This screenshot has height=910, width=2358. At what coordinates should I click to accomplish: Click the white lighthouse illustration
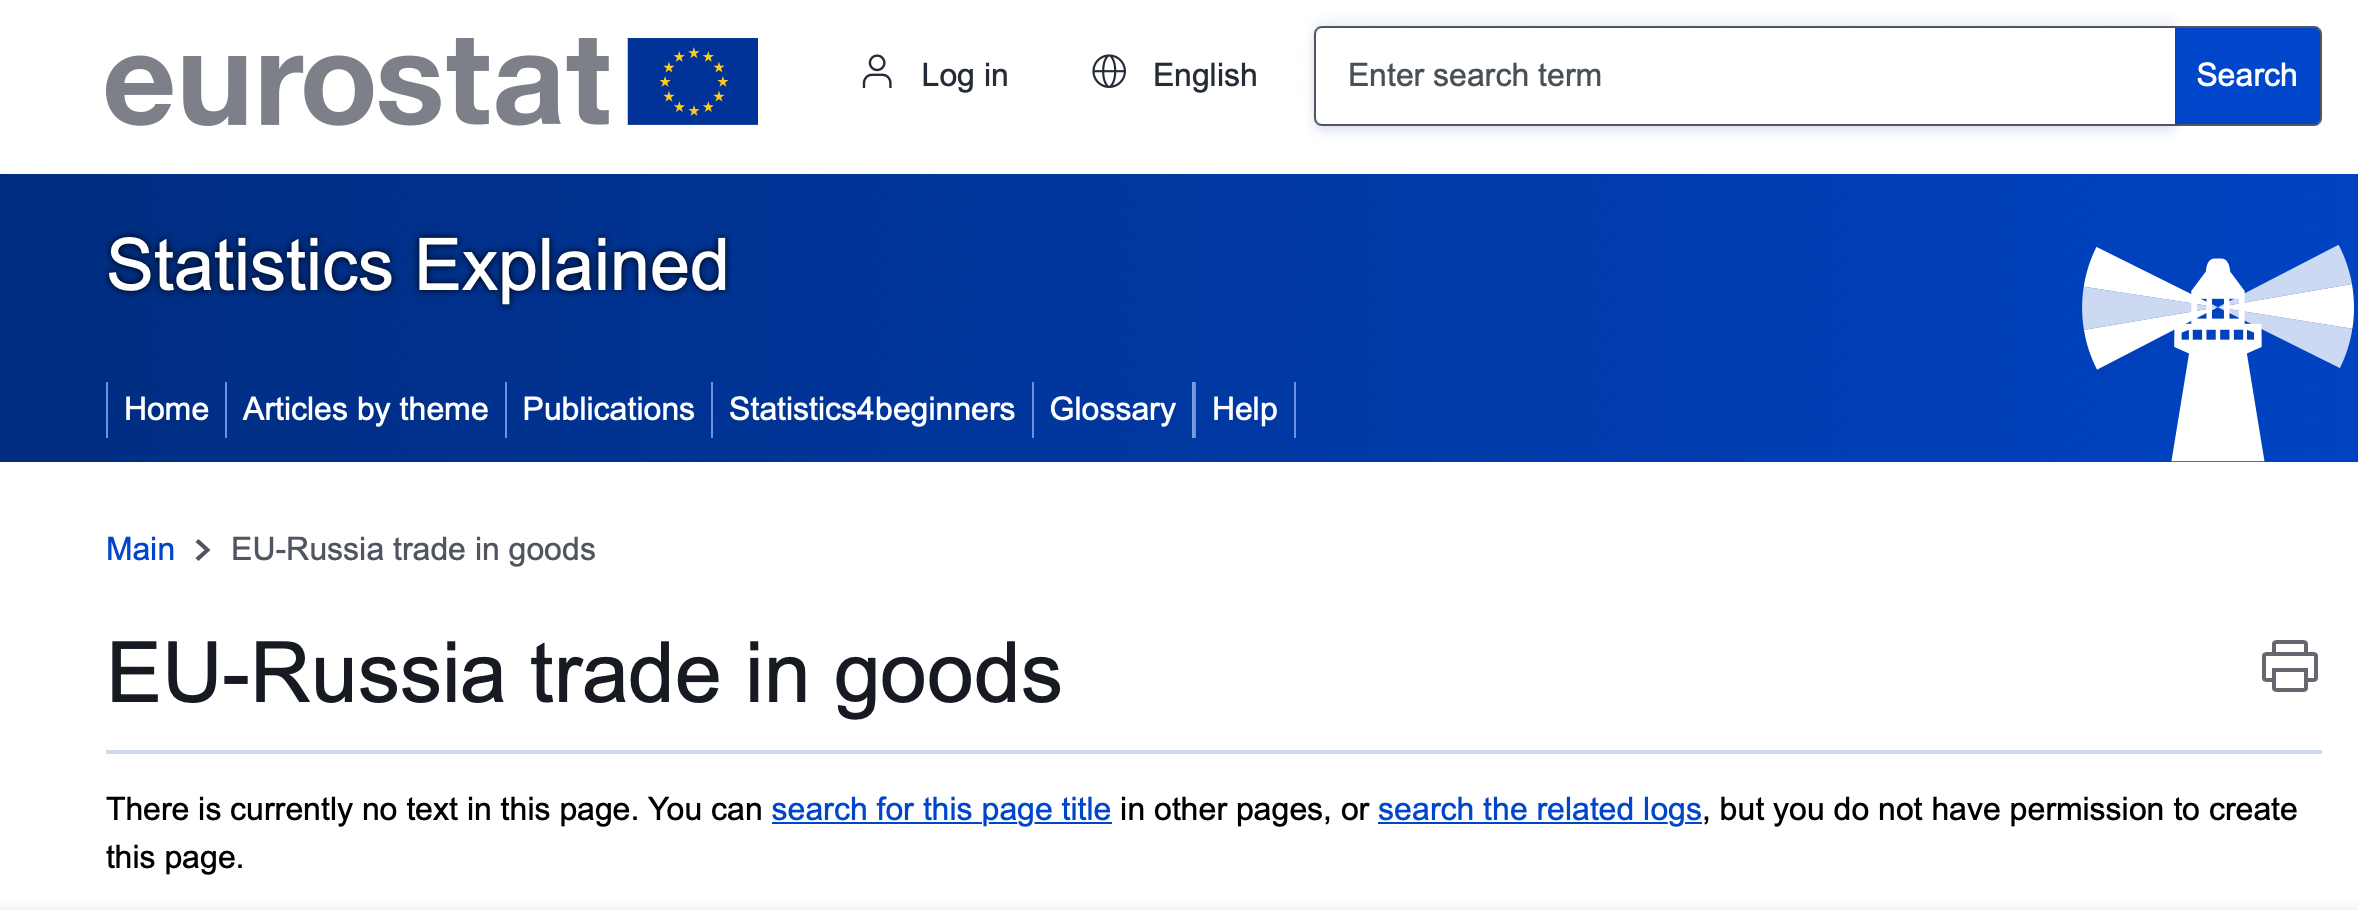tap(2218, 353)
